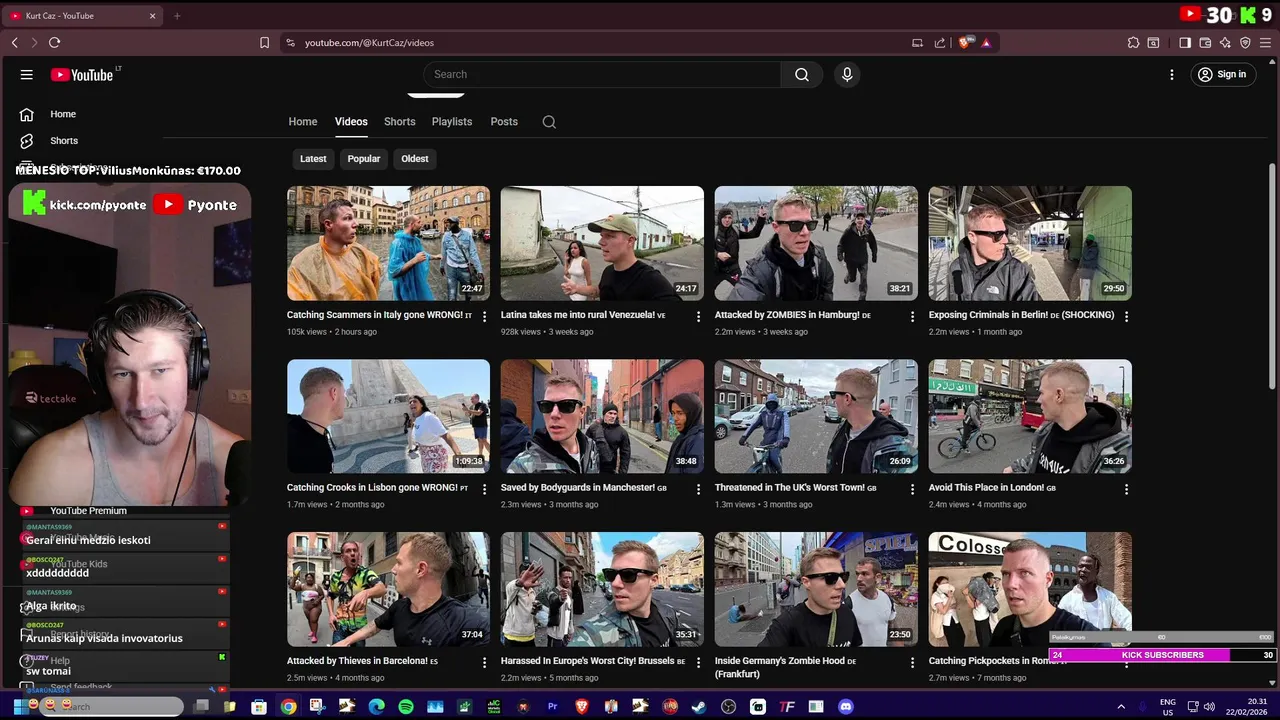The height and width of the screenshot is (720, 1280).
Task: Click the share page icon in address bar
Action: tap(940, 43)
